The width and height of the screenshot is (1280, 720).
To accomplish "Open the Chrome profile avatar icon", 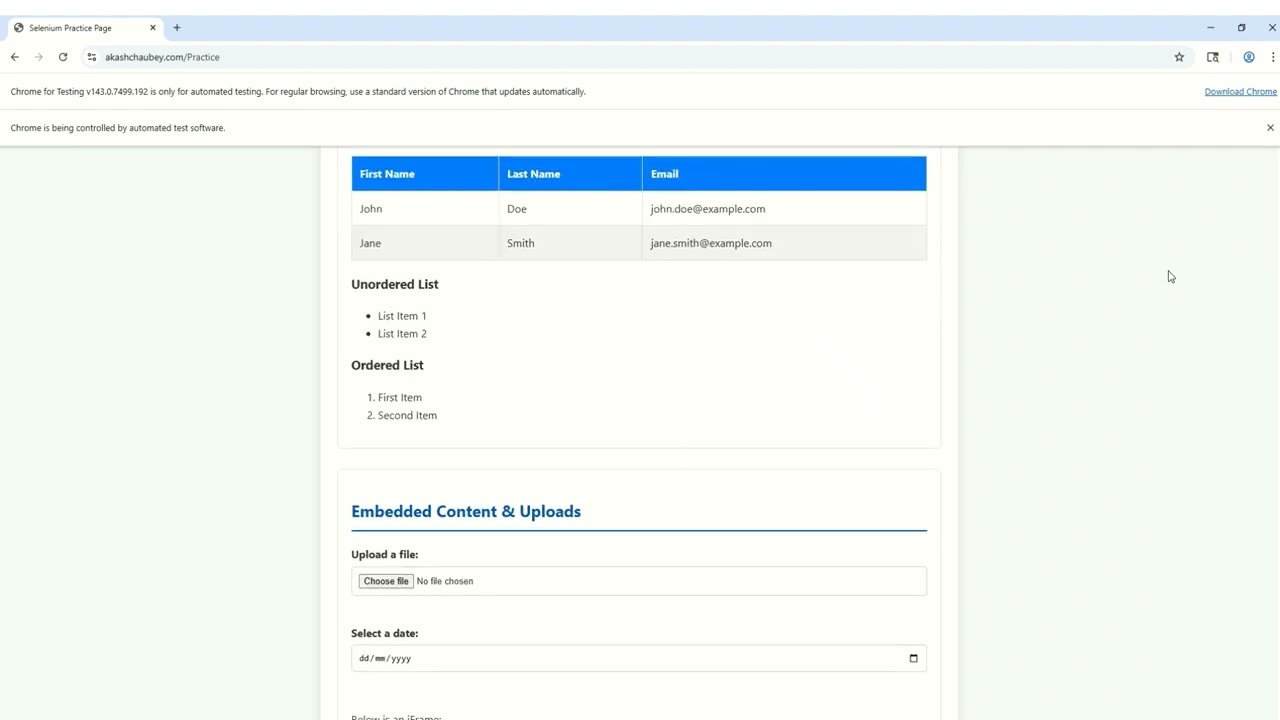I will tap(1249, 57).
